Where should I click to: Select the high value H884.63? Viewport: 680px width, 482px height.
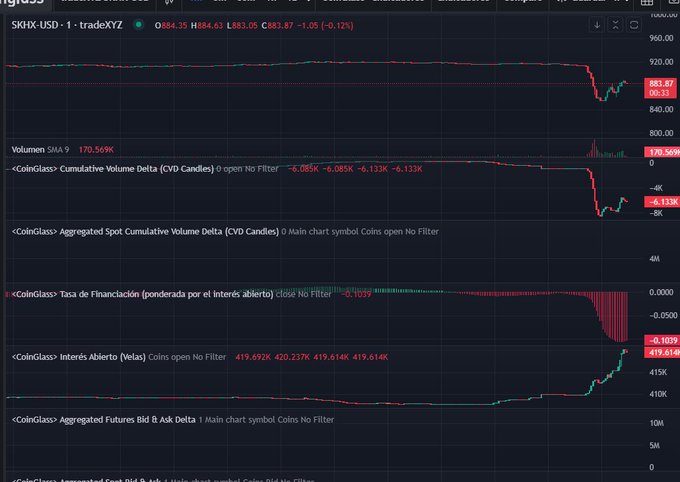[x=207, y=26]
